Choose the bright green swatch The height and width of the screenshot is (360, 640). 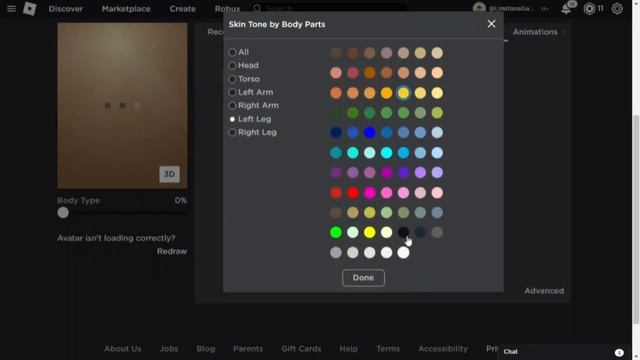336,232
